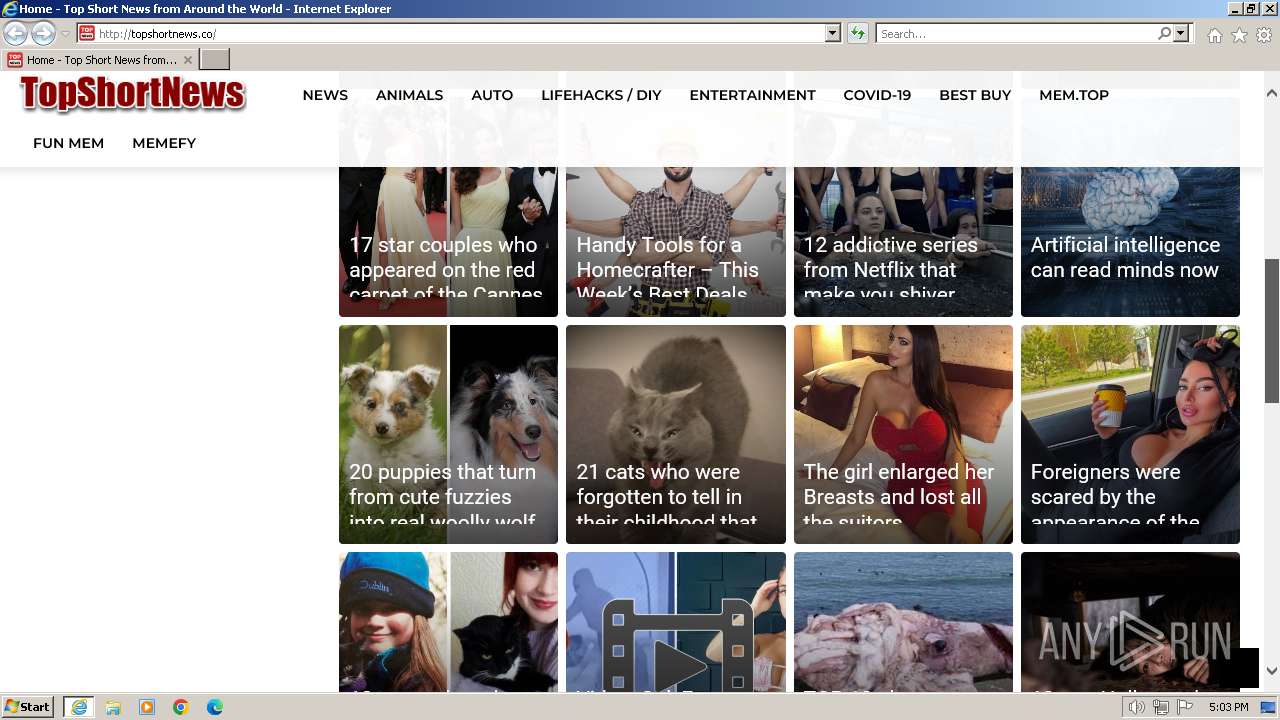Click the page scrollbar up arrow
The image size is (1280, 720).
(1271, 93)
